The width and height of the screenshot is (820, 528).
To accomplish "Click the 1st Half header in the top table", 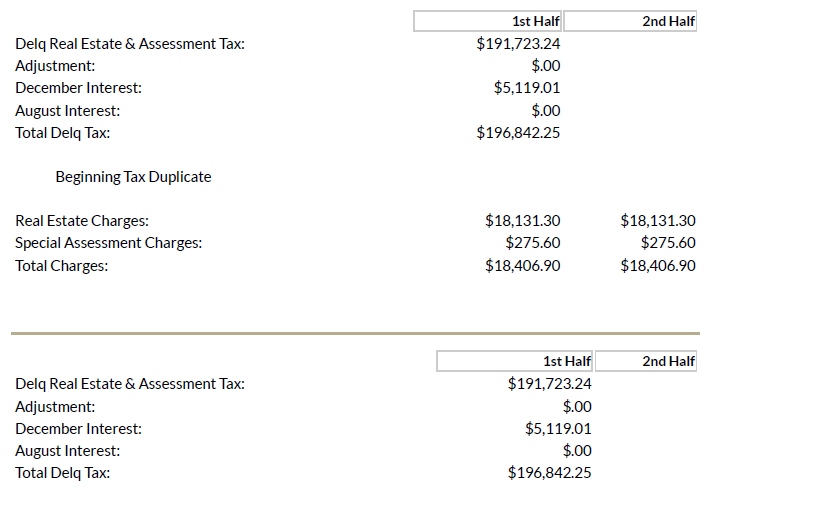I will 535,21.
